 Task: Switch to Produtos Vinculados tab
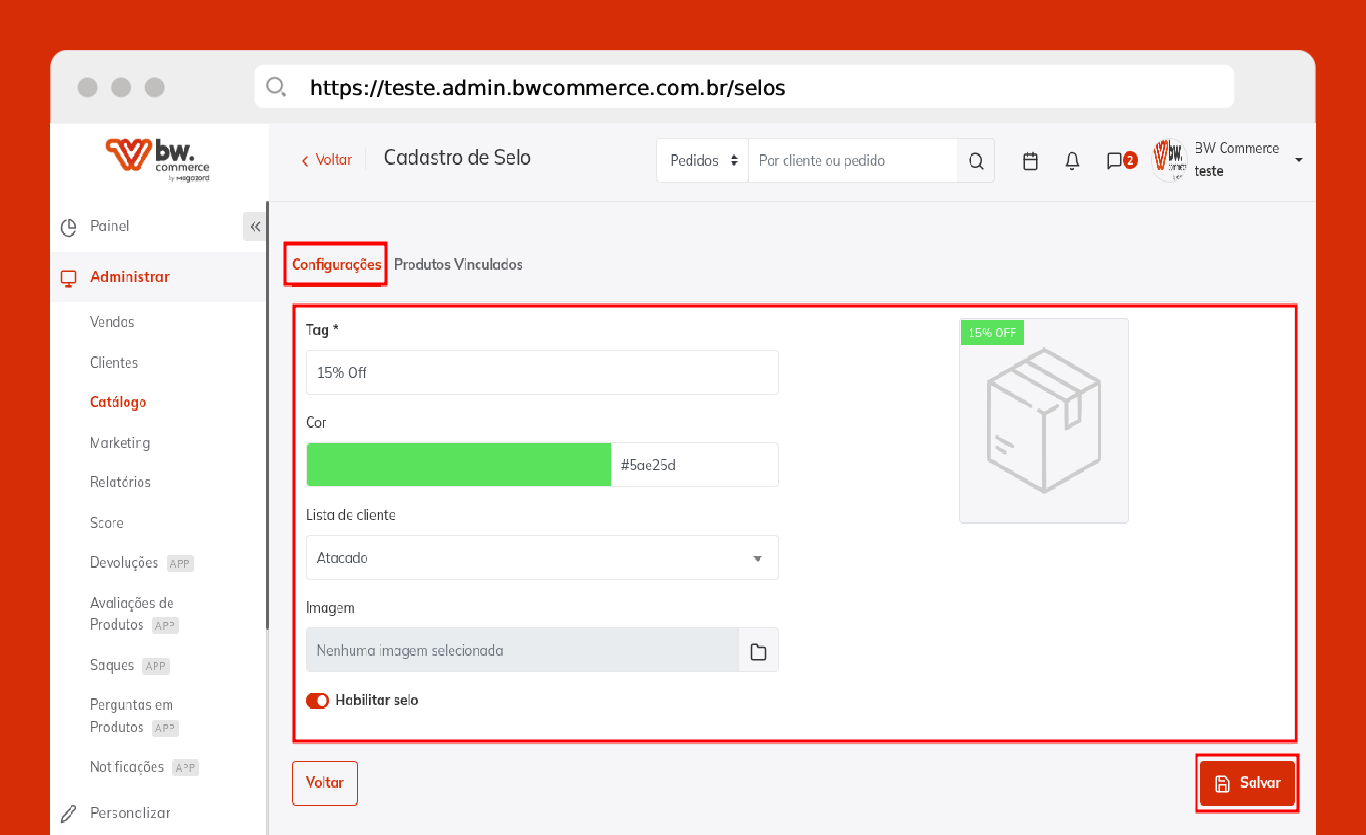(x=458, y=265)
